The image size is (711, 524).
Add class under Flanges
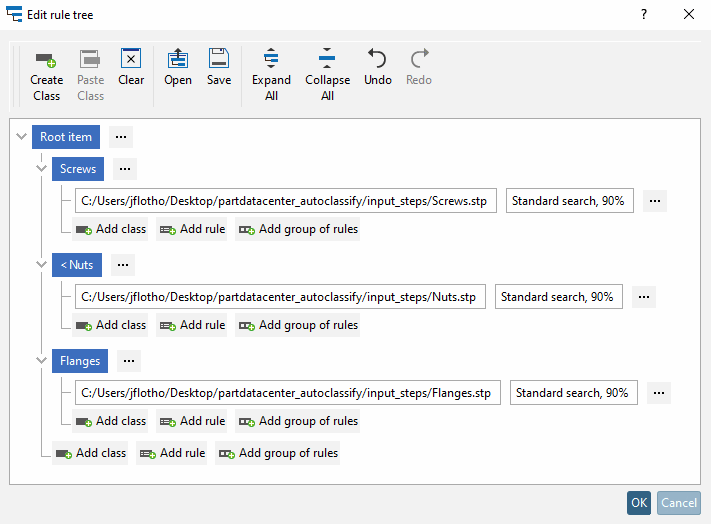pyautogui.click(x=110, y=421)
